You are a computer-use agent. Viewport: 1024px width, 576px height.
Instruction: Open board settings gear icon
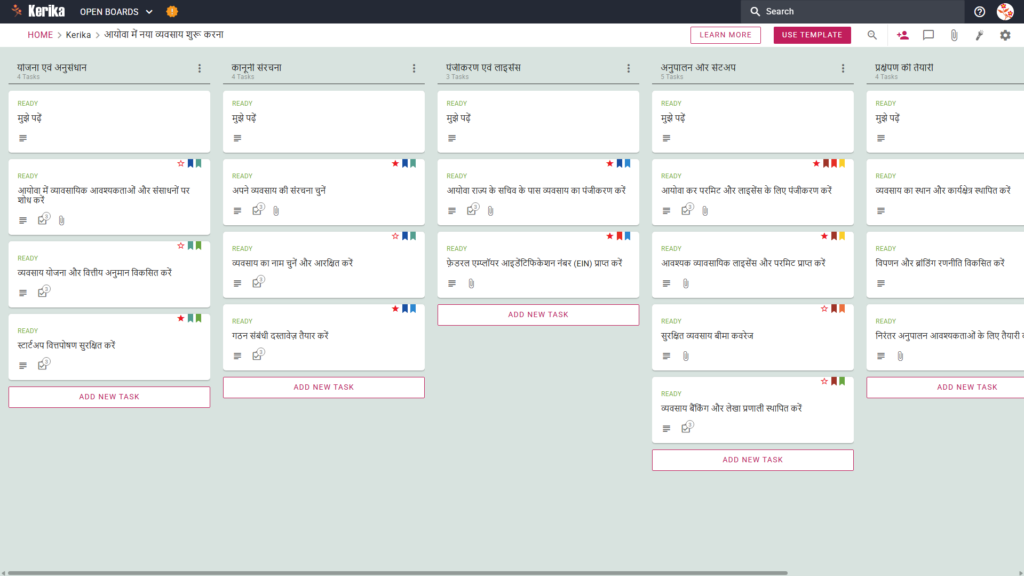pos(1005,35)
